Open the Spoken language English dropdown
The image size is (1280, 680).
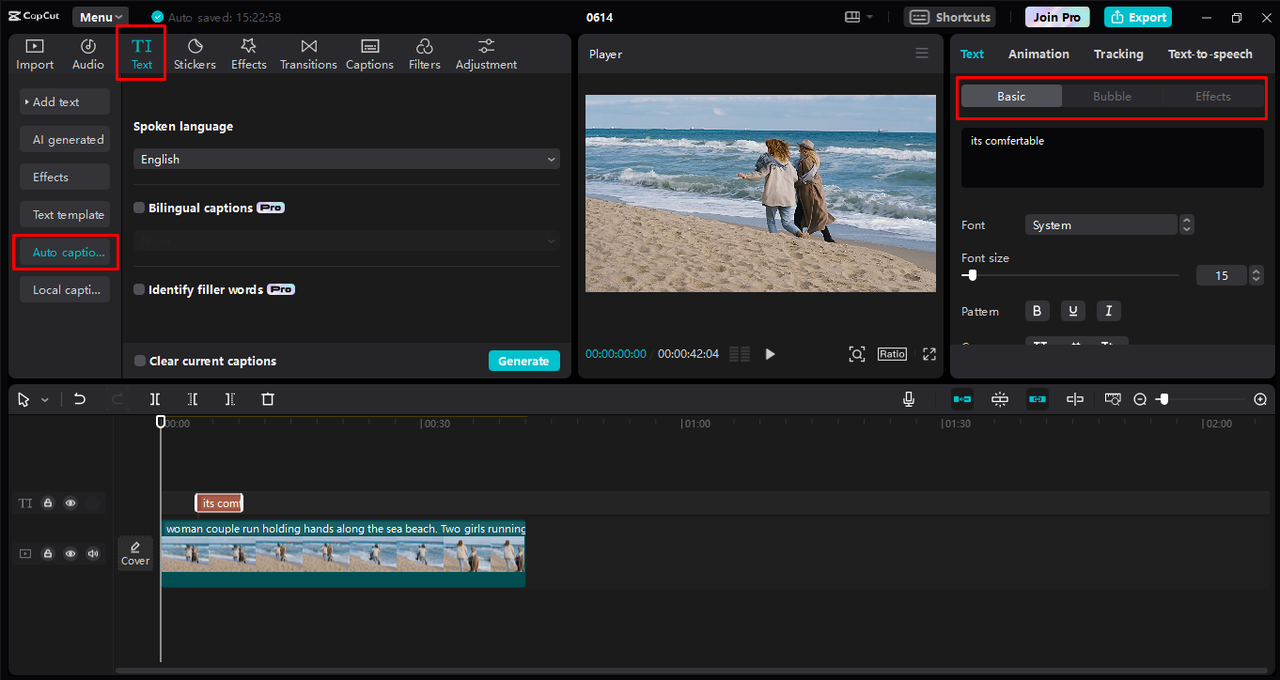(346, 159)
